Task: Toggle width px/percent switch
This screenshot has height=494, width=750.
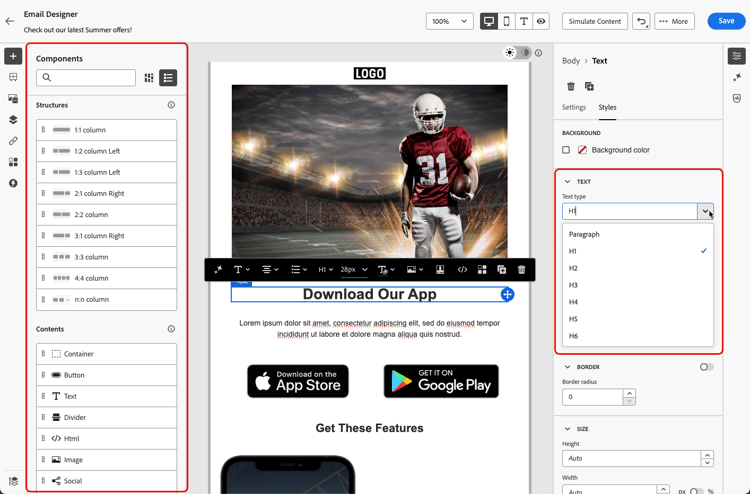Action: click(x=696, y=491)
